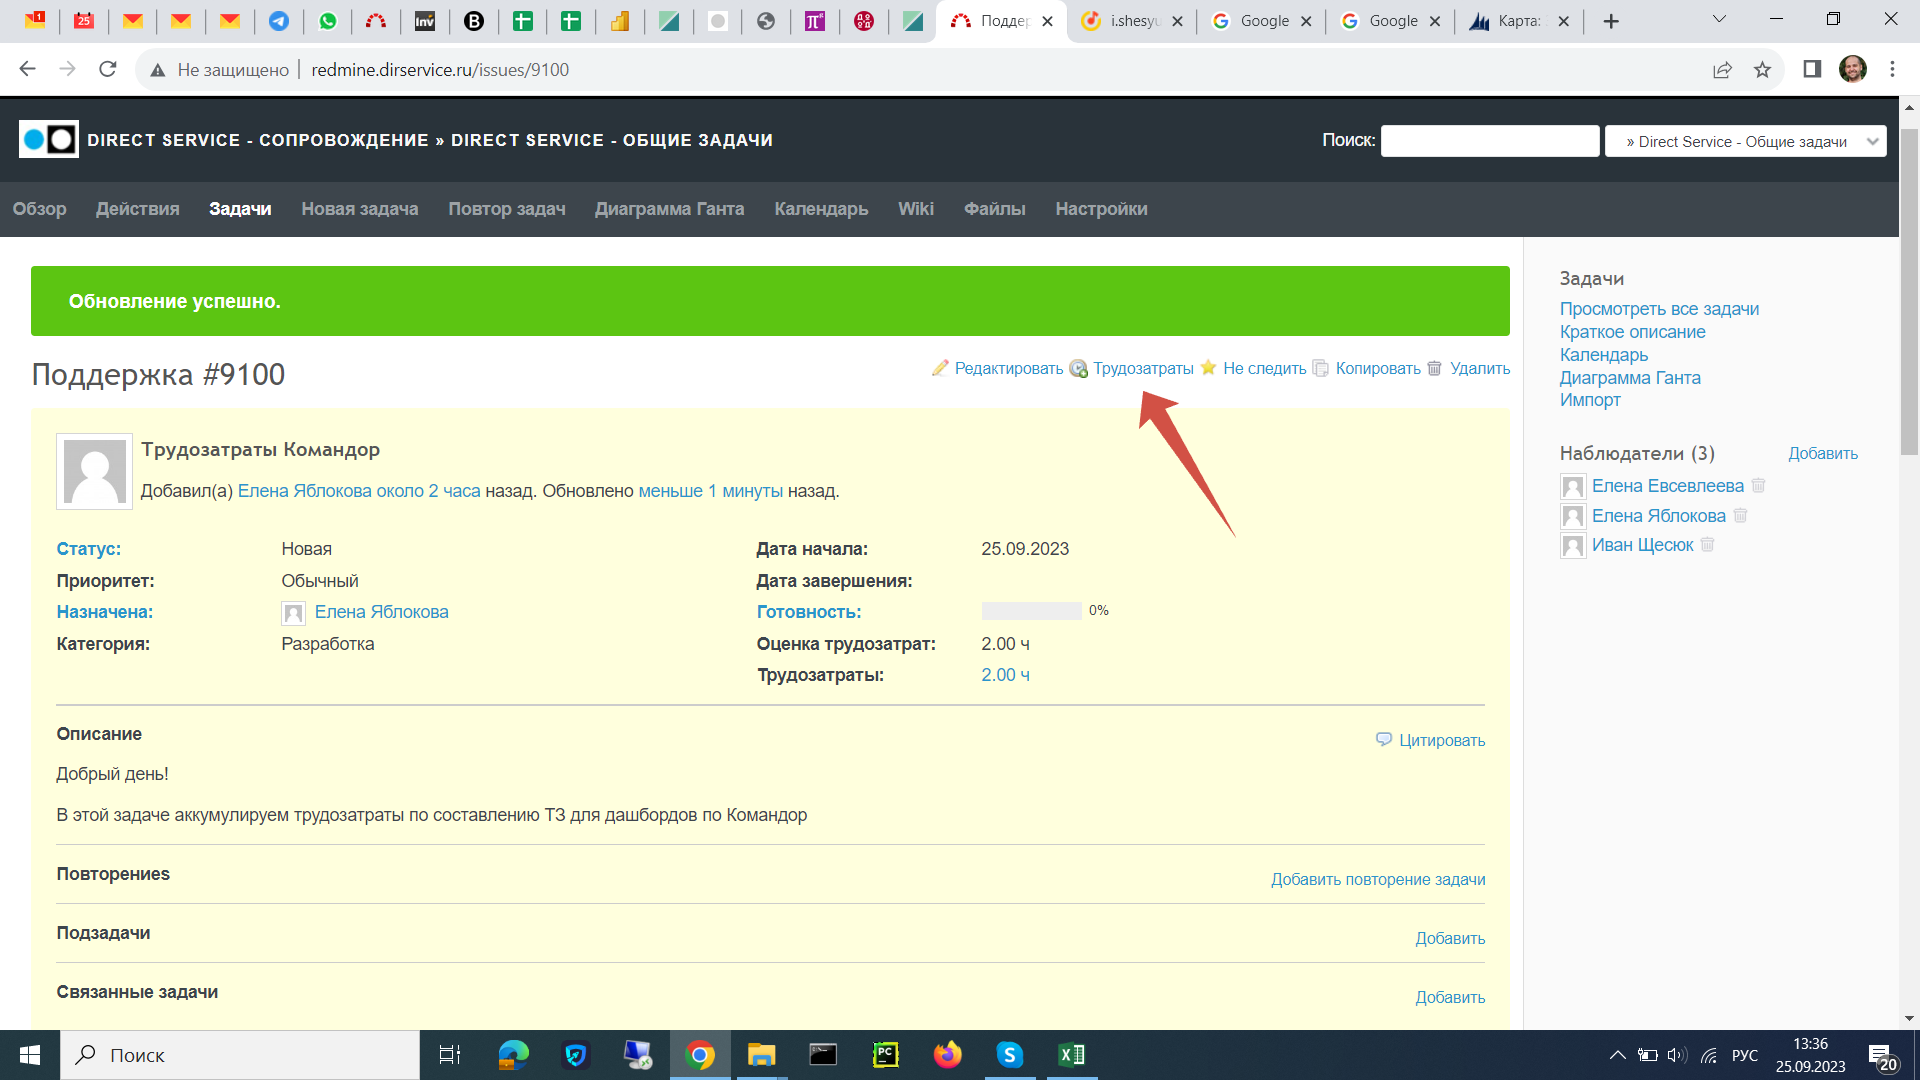
Task: Click the Готовность progress bar
Action: (1030, 611)
